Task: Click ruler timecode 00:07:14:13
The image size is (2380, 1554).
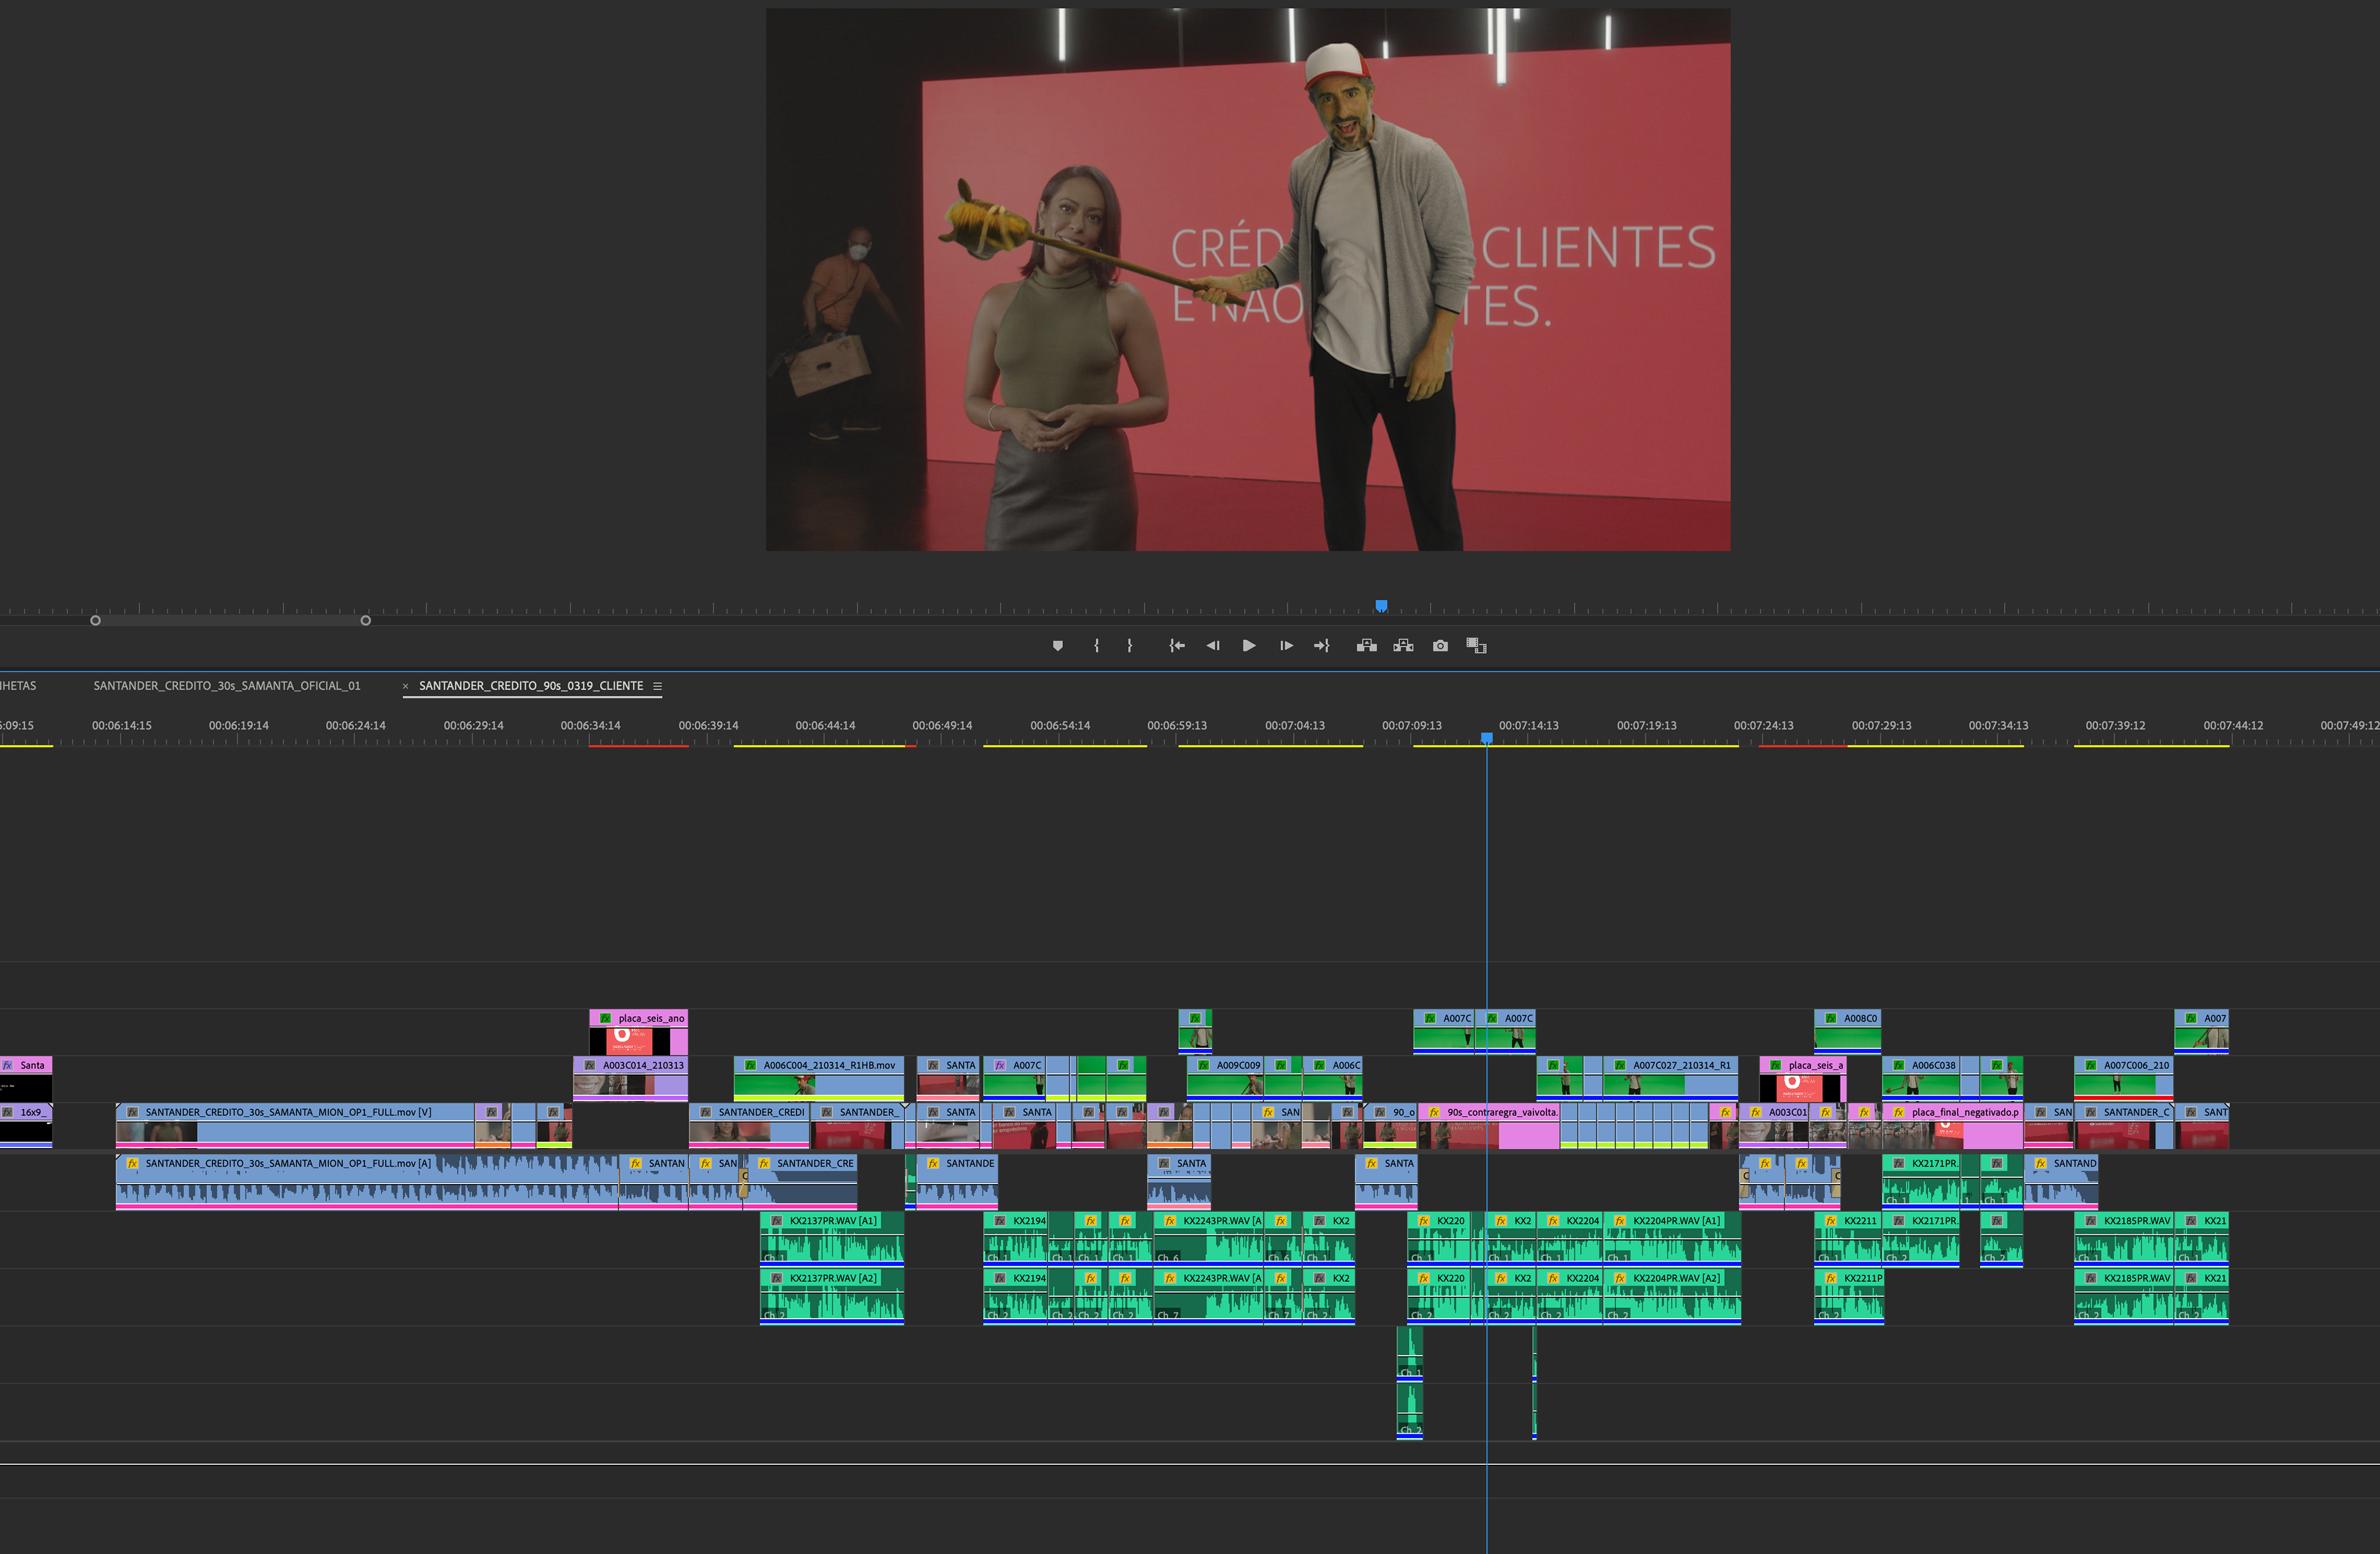Action: (1528, 726)
